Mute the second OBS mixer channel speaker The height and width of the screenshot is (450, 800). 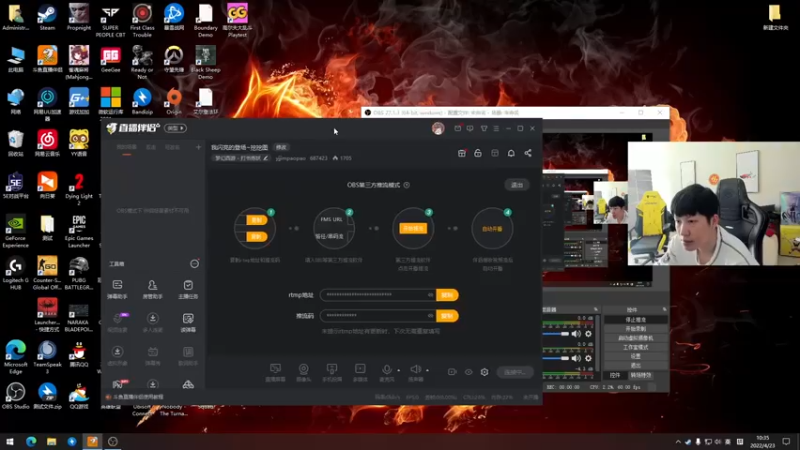576,358
